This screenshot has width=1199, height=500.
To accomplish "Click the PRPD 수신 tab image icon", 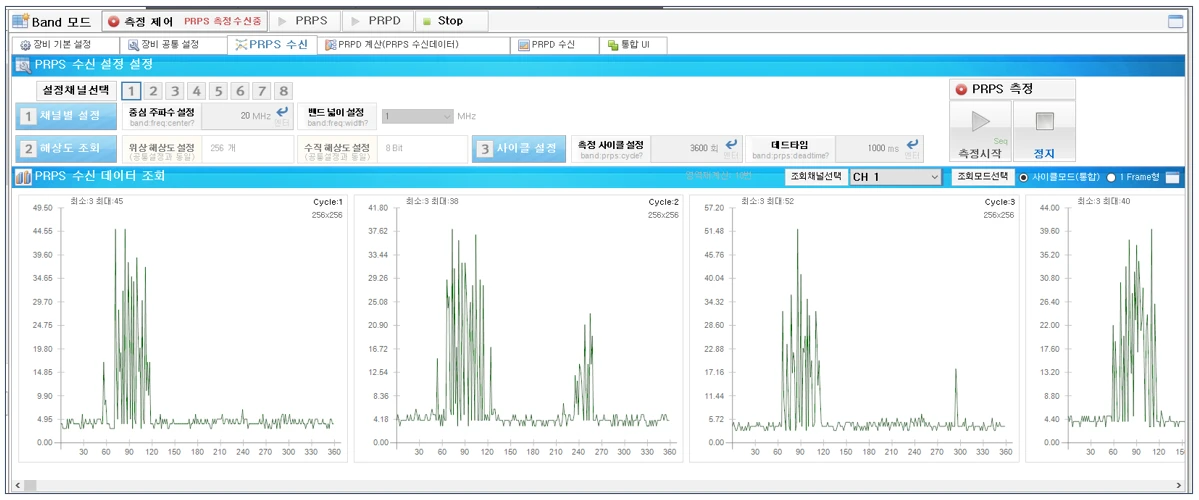I will pos(524,45).
